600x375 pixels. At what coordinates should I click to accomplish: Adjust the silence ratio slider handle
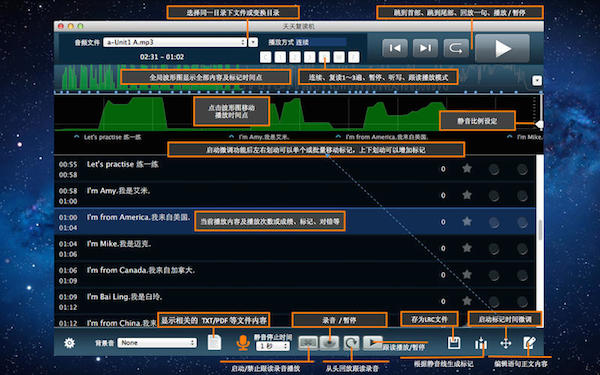tap(539, 124)
